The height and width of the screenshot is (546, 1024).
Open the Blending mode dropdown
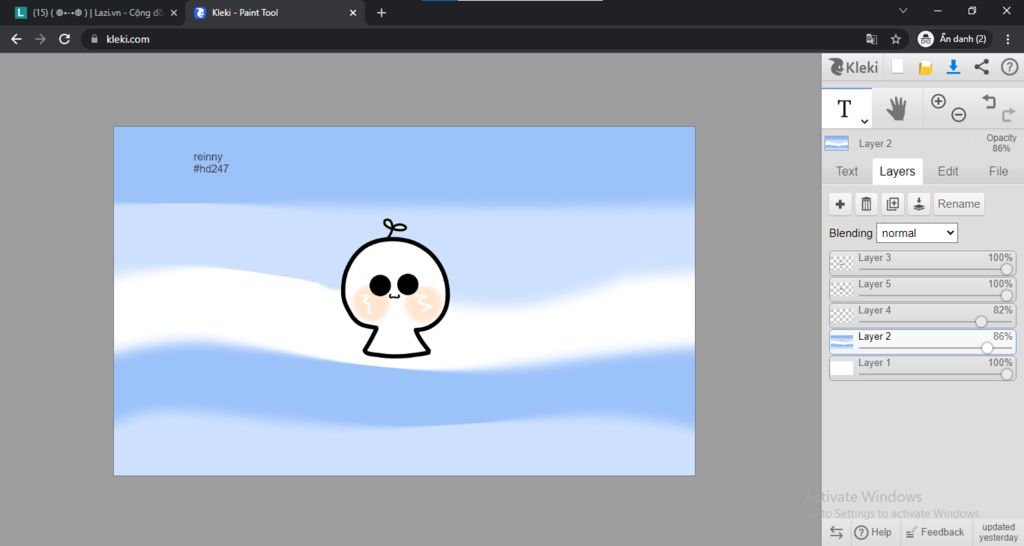917,233
